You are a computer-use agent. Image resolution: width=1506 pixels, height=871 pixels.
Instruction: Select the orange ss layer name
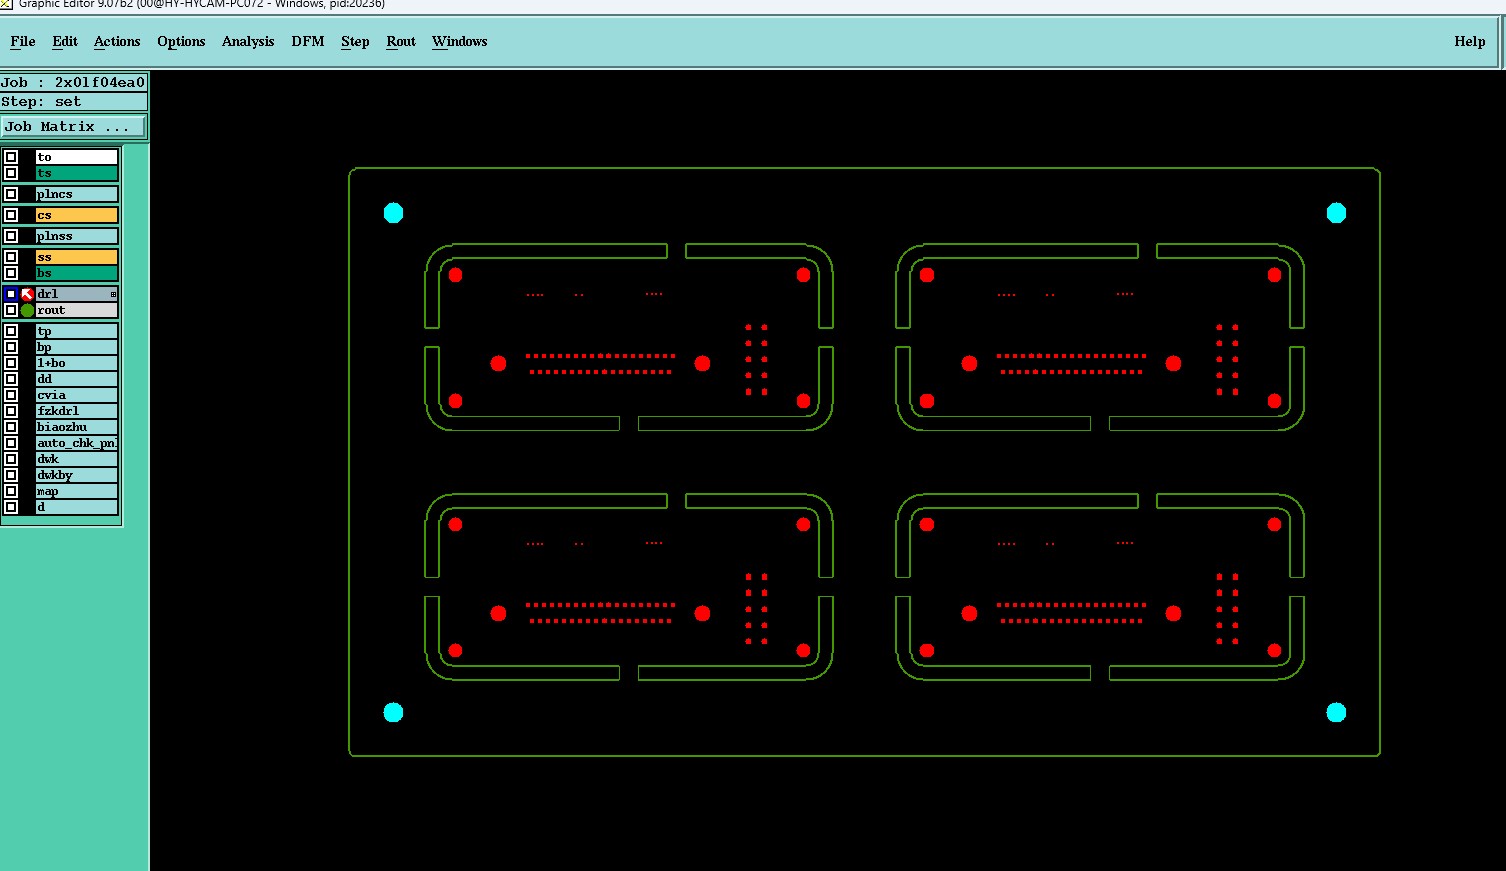click(x=77, y=257)
